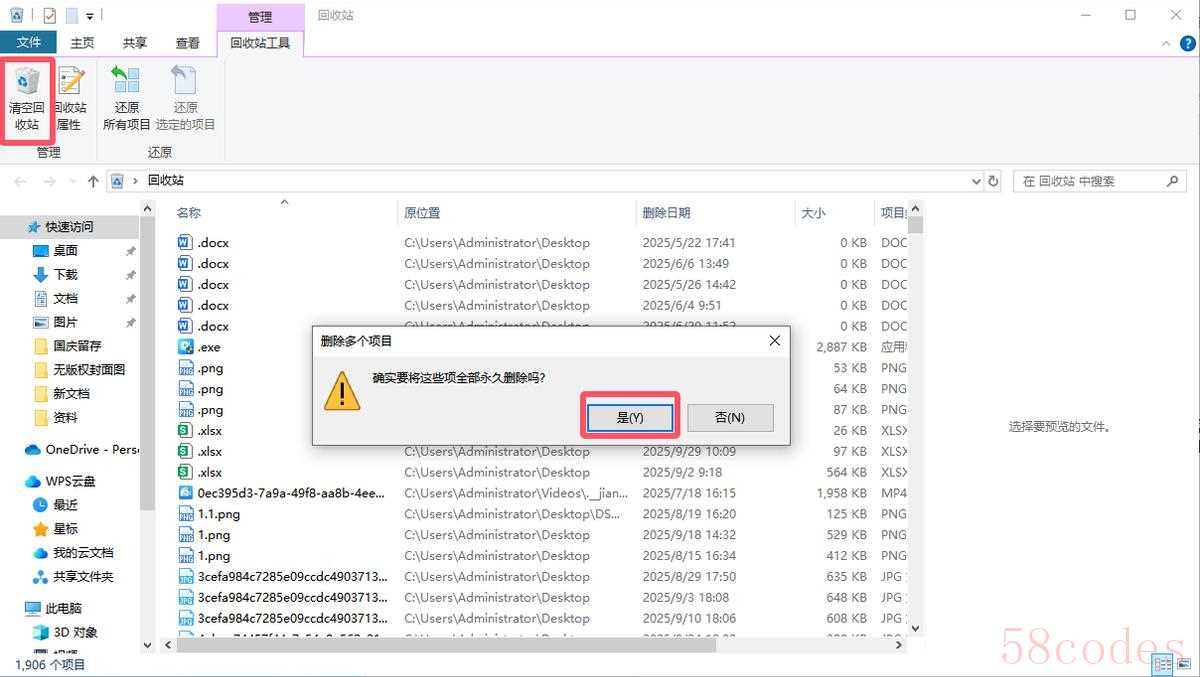Select the 0ec395d3 MP4 video file

(290, 493)
